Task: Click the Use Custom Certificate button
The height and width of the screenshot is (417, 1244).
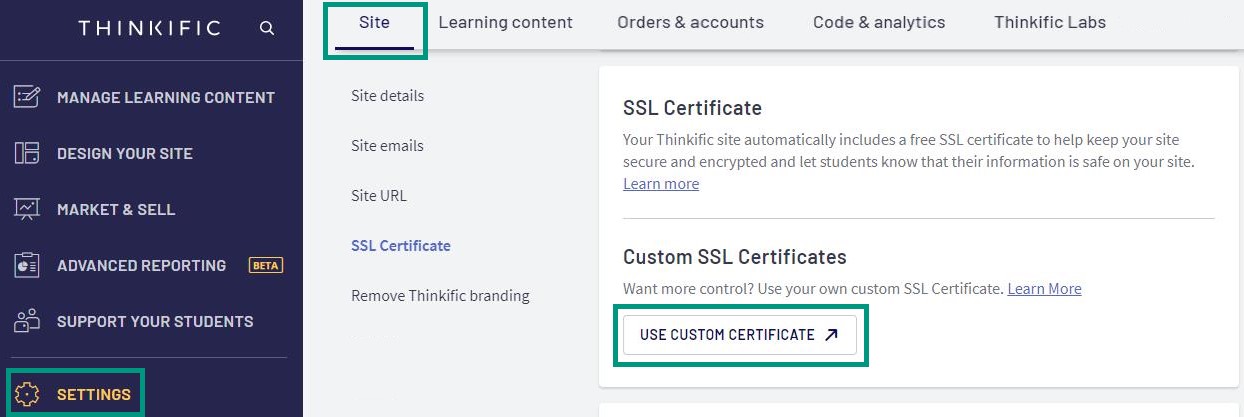Action: pyautogui.click(x=740, y=335)
